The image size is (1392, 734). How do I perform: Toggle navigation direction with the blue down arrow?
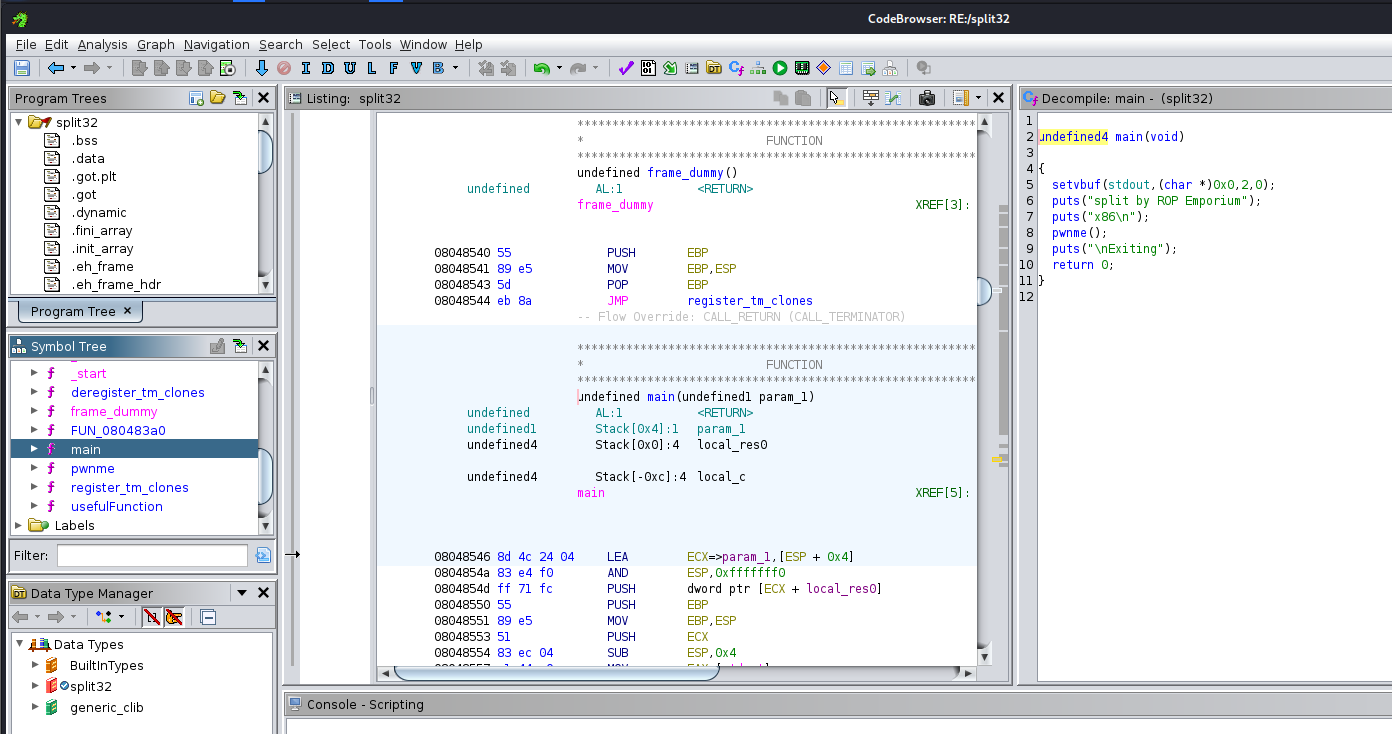(262, 68)
